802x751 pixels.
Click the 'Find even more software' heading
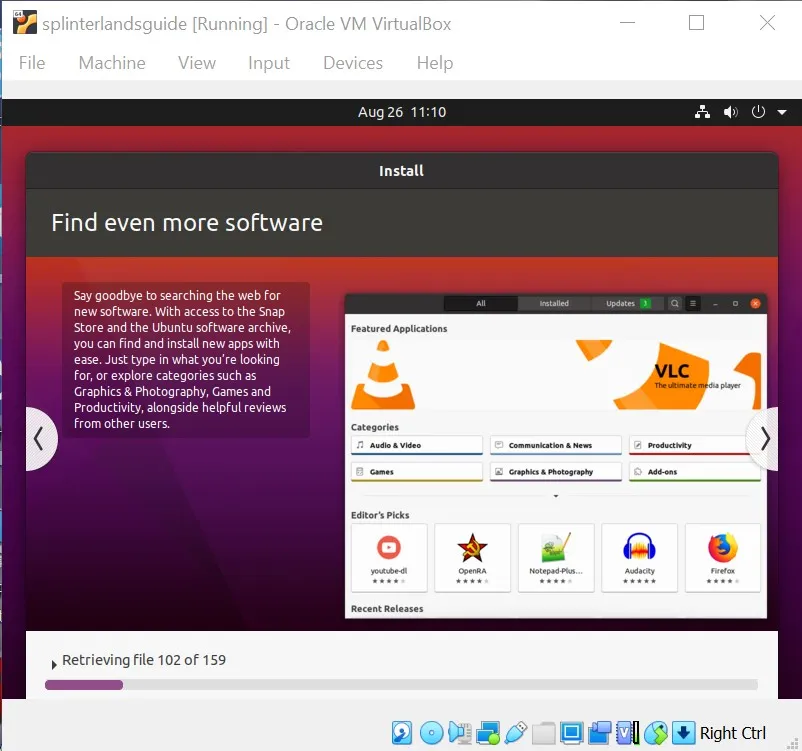coord(187,223)
